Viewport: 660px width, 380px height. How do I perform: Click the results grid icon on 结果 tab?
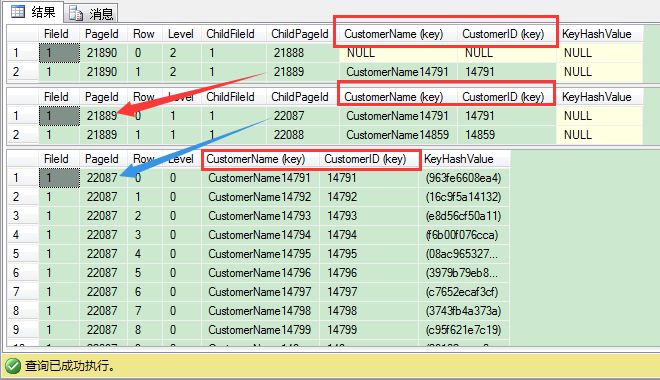pyautogui.click(x=18, y=12)
